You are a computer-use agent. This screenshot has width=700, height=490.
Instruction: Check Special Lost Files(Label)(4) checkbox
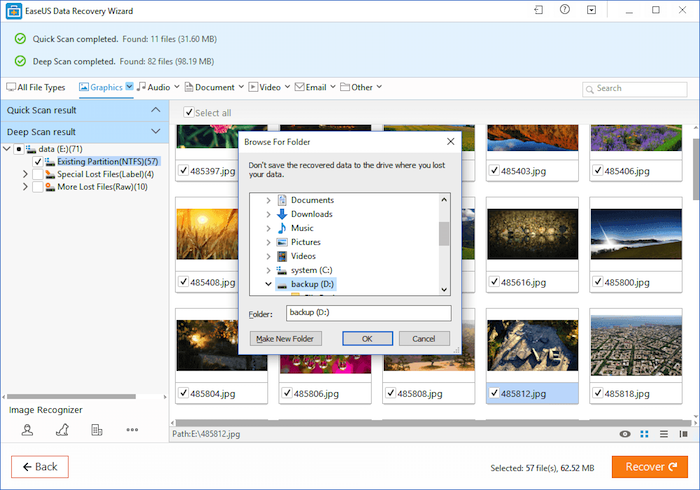coord(38,174)
